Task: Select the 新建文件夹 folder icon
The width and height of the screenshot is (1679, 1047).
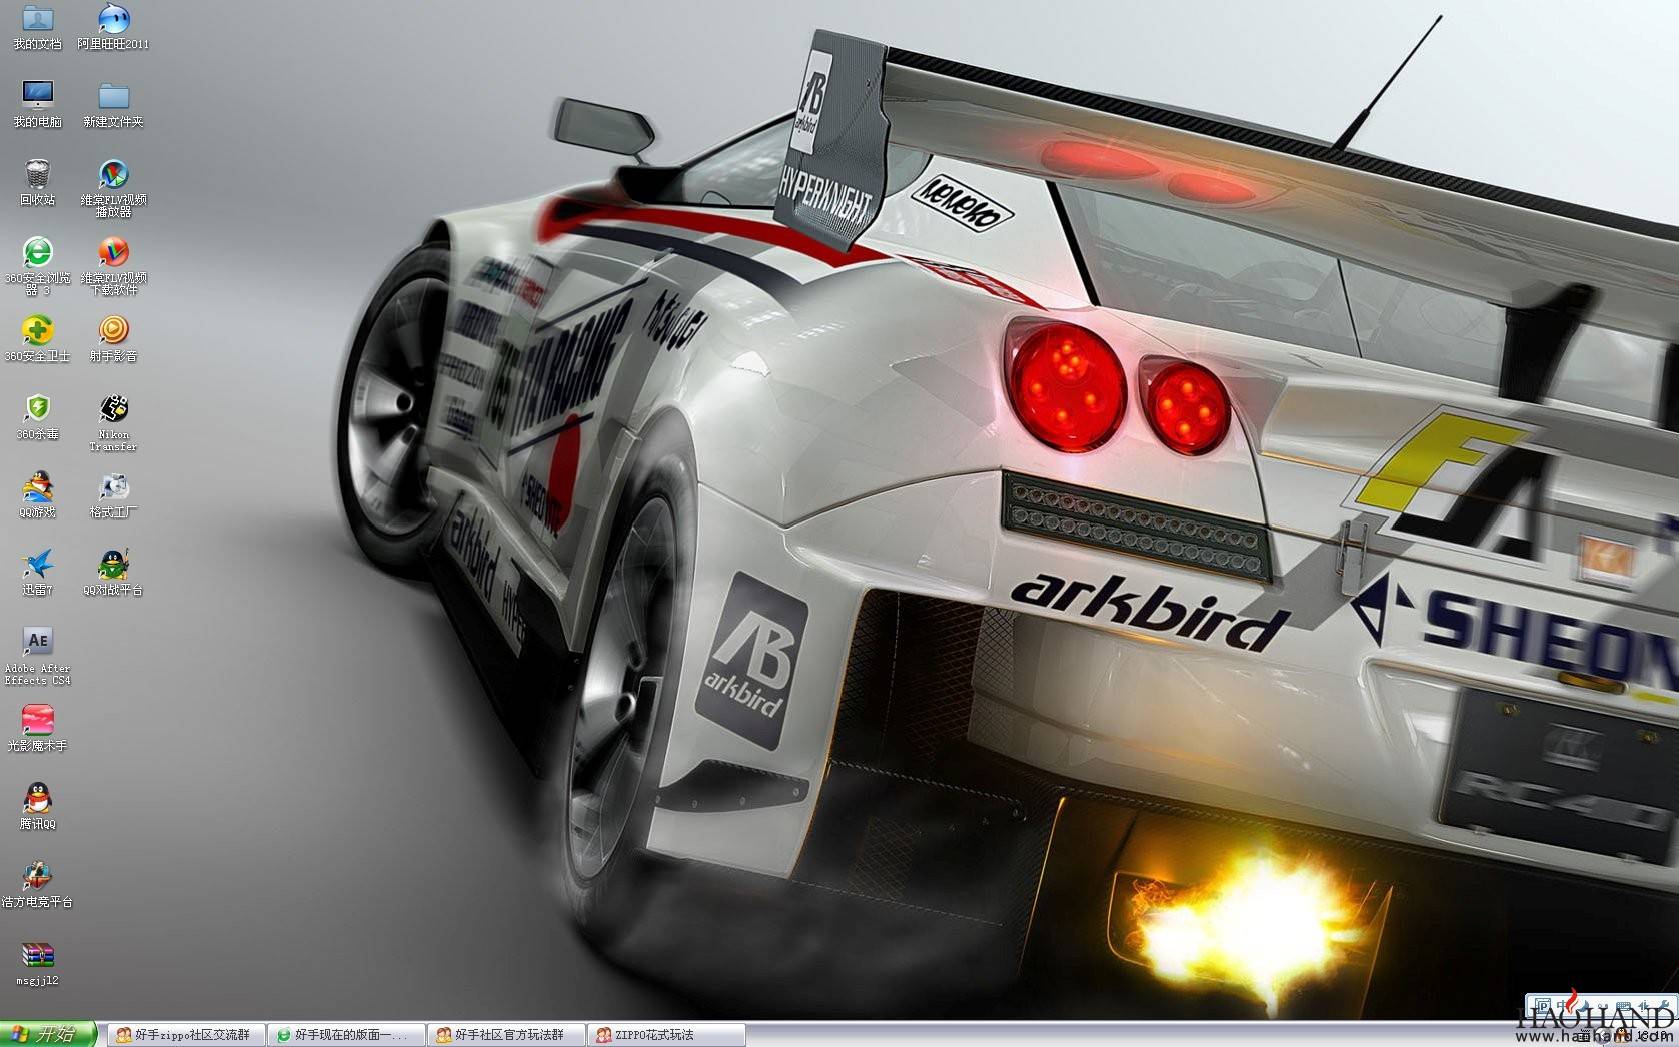Action: click(x=113, y=104)
